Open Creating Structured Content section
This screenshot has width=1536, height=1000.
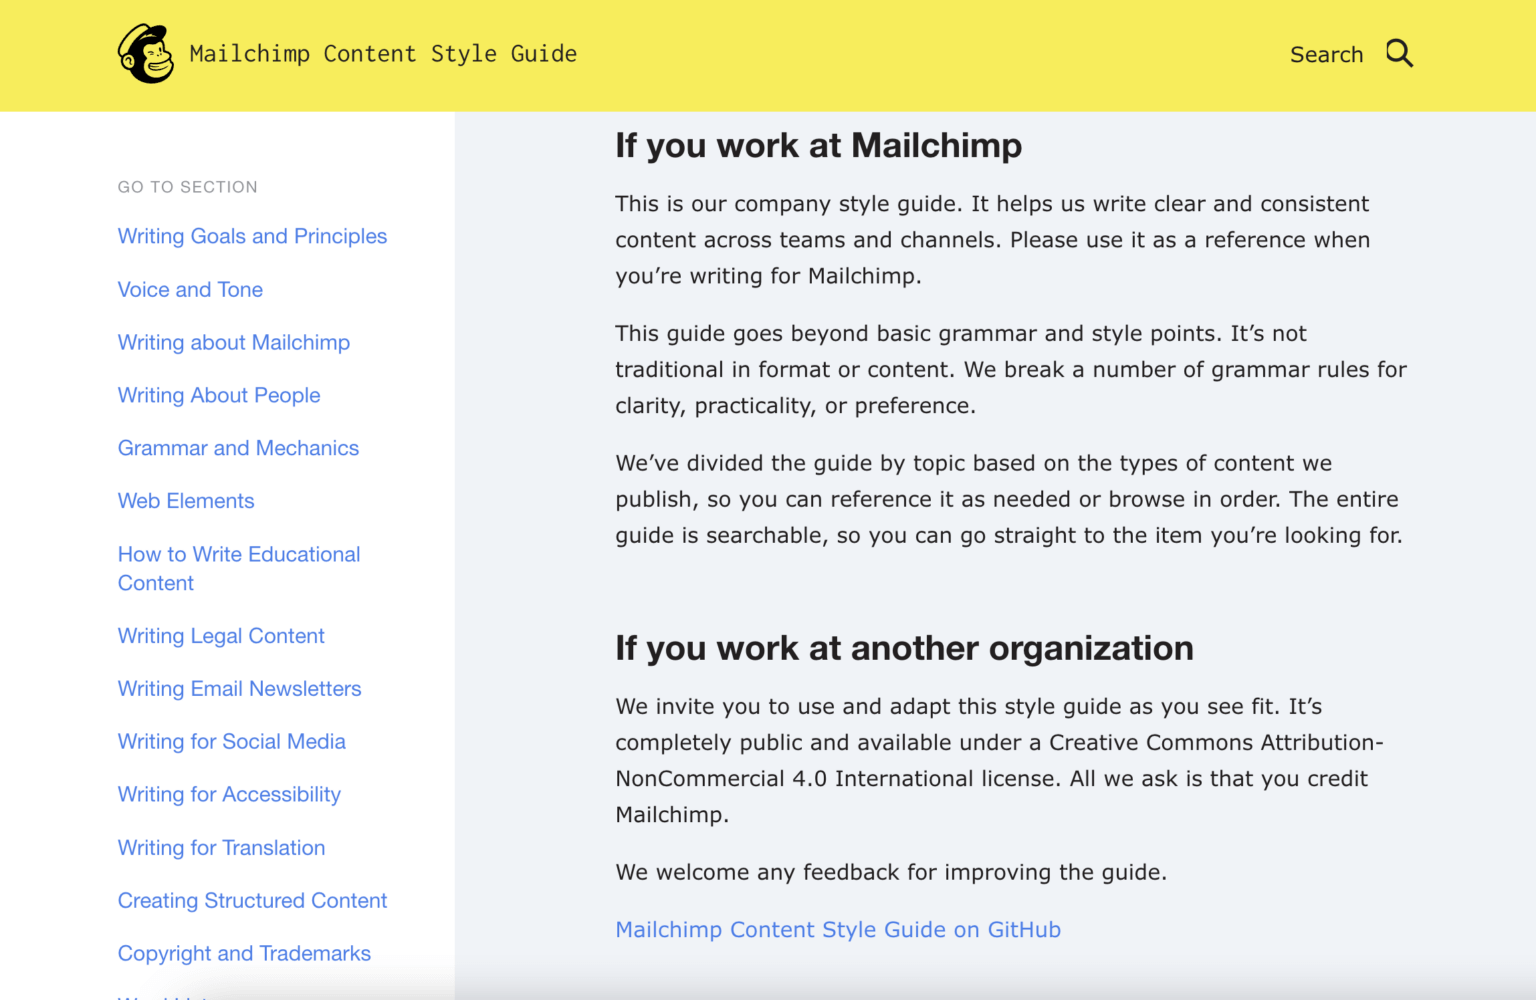tap(252, 901)
